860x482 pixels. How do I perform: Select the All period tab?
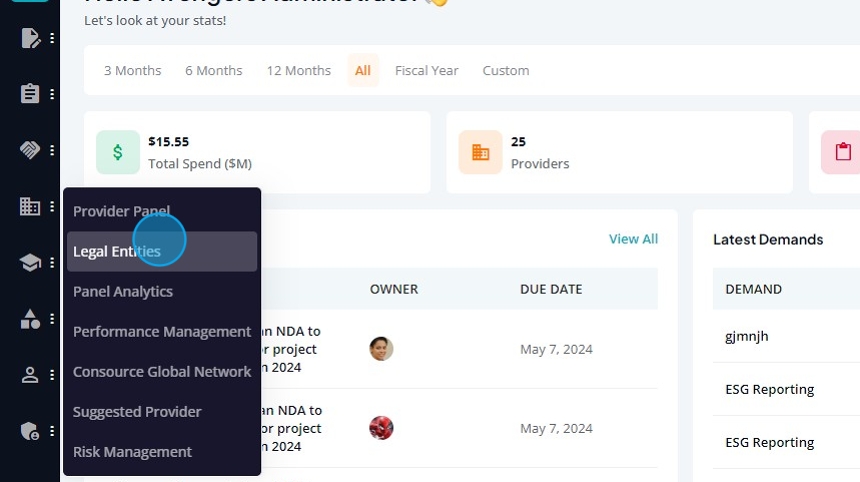click(x=363, y=70)
